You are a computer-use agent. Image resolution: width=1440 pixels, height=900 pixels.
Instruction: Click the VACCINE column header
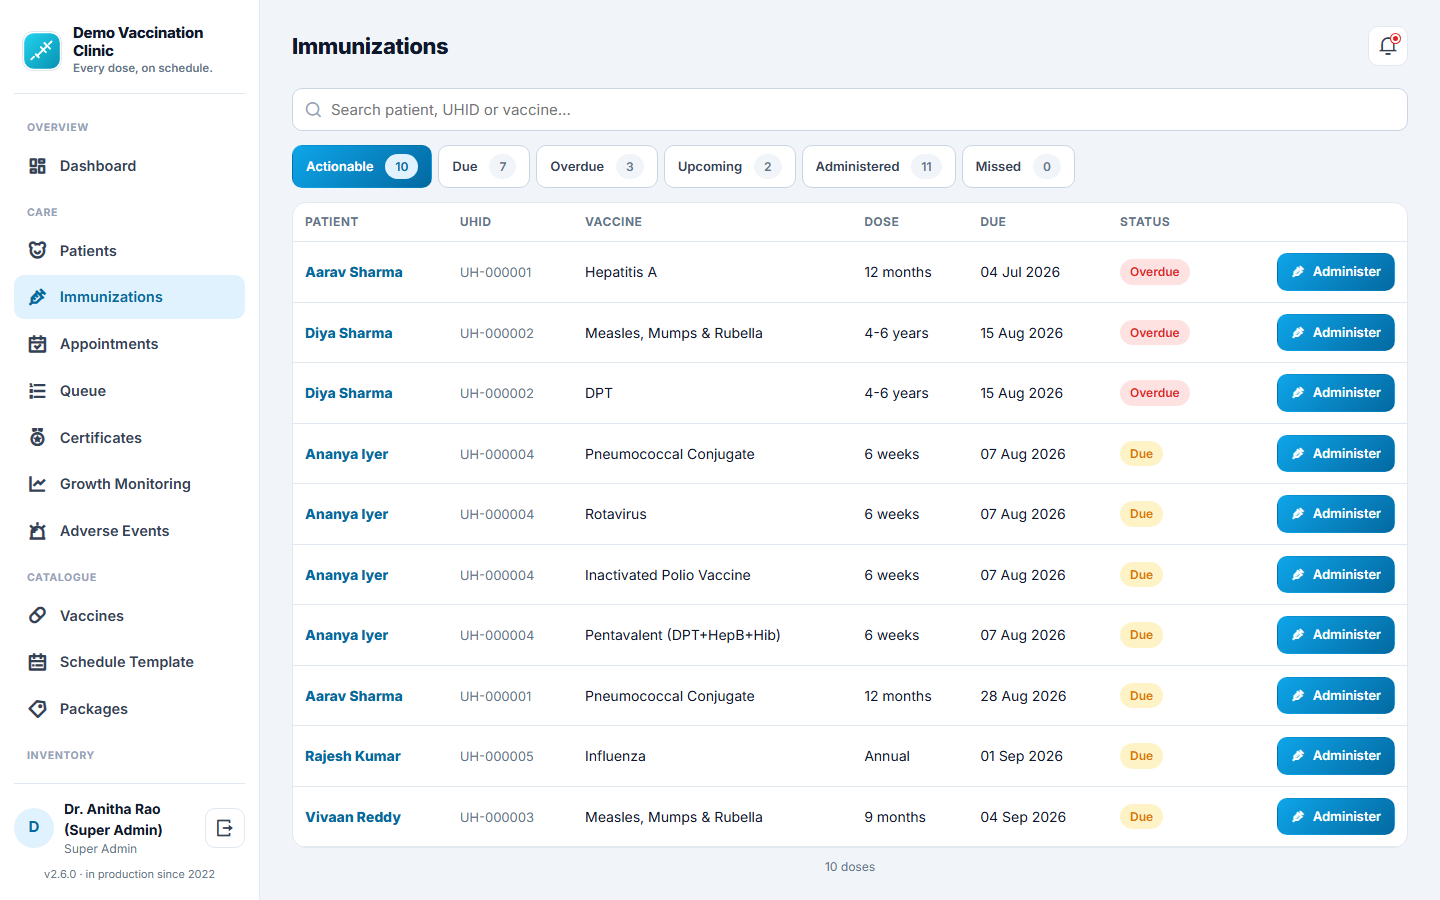point(614,222)
